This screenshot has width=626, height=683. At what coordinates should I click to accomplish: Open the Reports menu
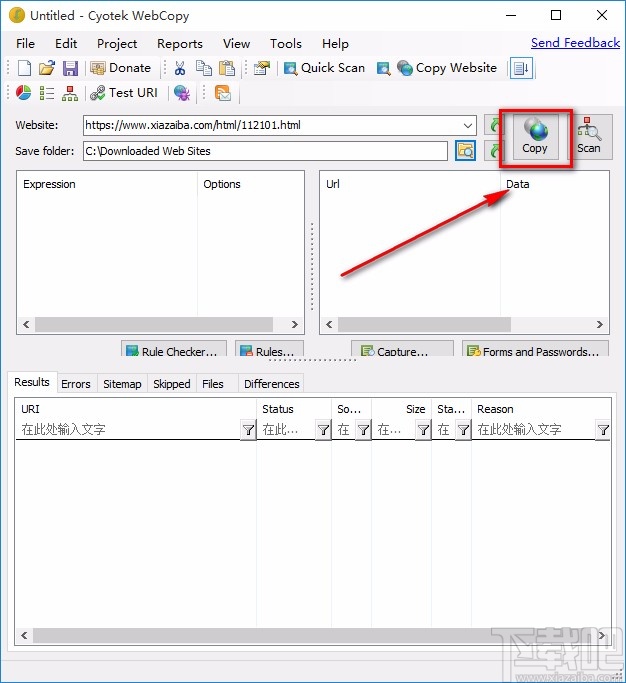[x=180, y=44]
